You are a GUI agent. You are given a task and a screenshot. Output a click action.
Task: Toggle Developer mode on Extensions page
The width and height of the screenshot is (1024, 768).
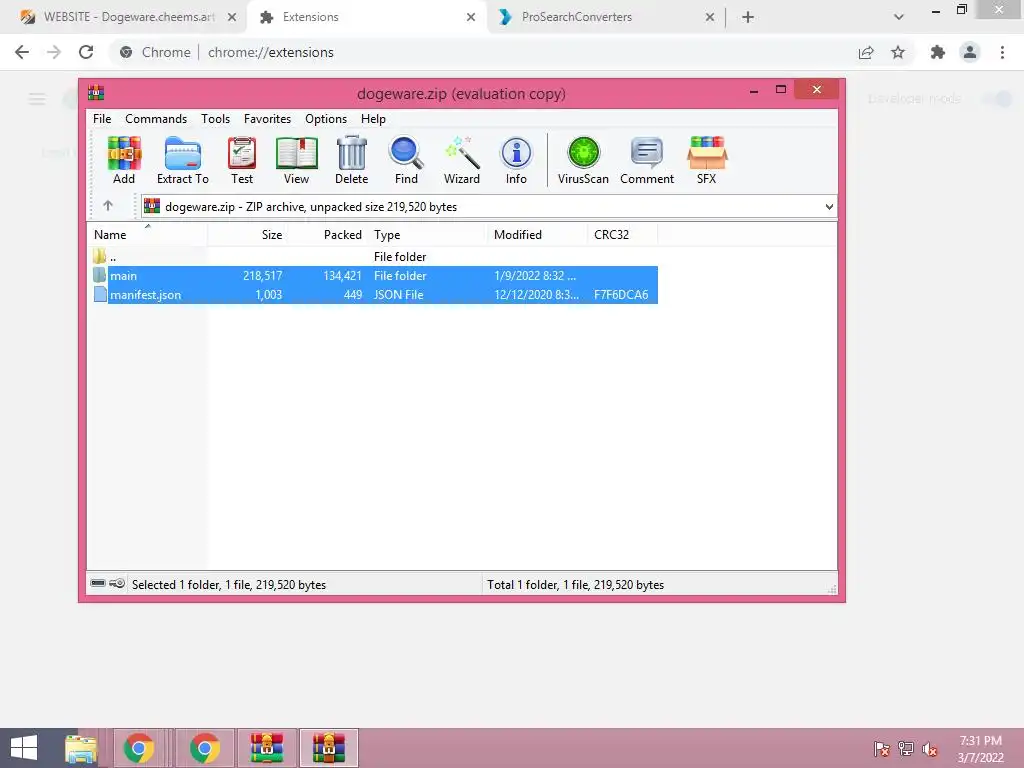[999, 99]
